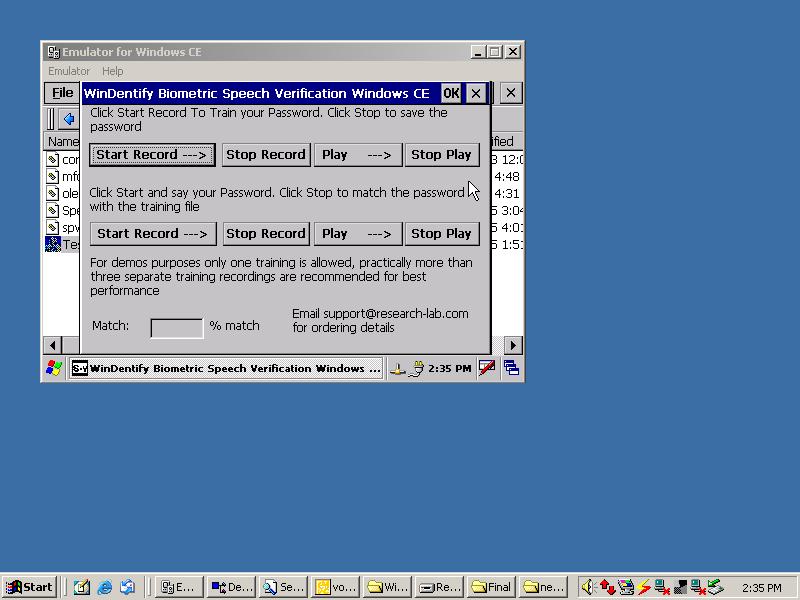Close the WinDentify dialog with its X button

[x=476, y=93]
